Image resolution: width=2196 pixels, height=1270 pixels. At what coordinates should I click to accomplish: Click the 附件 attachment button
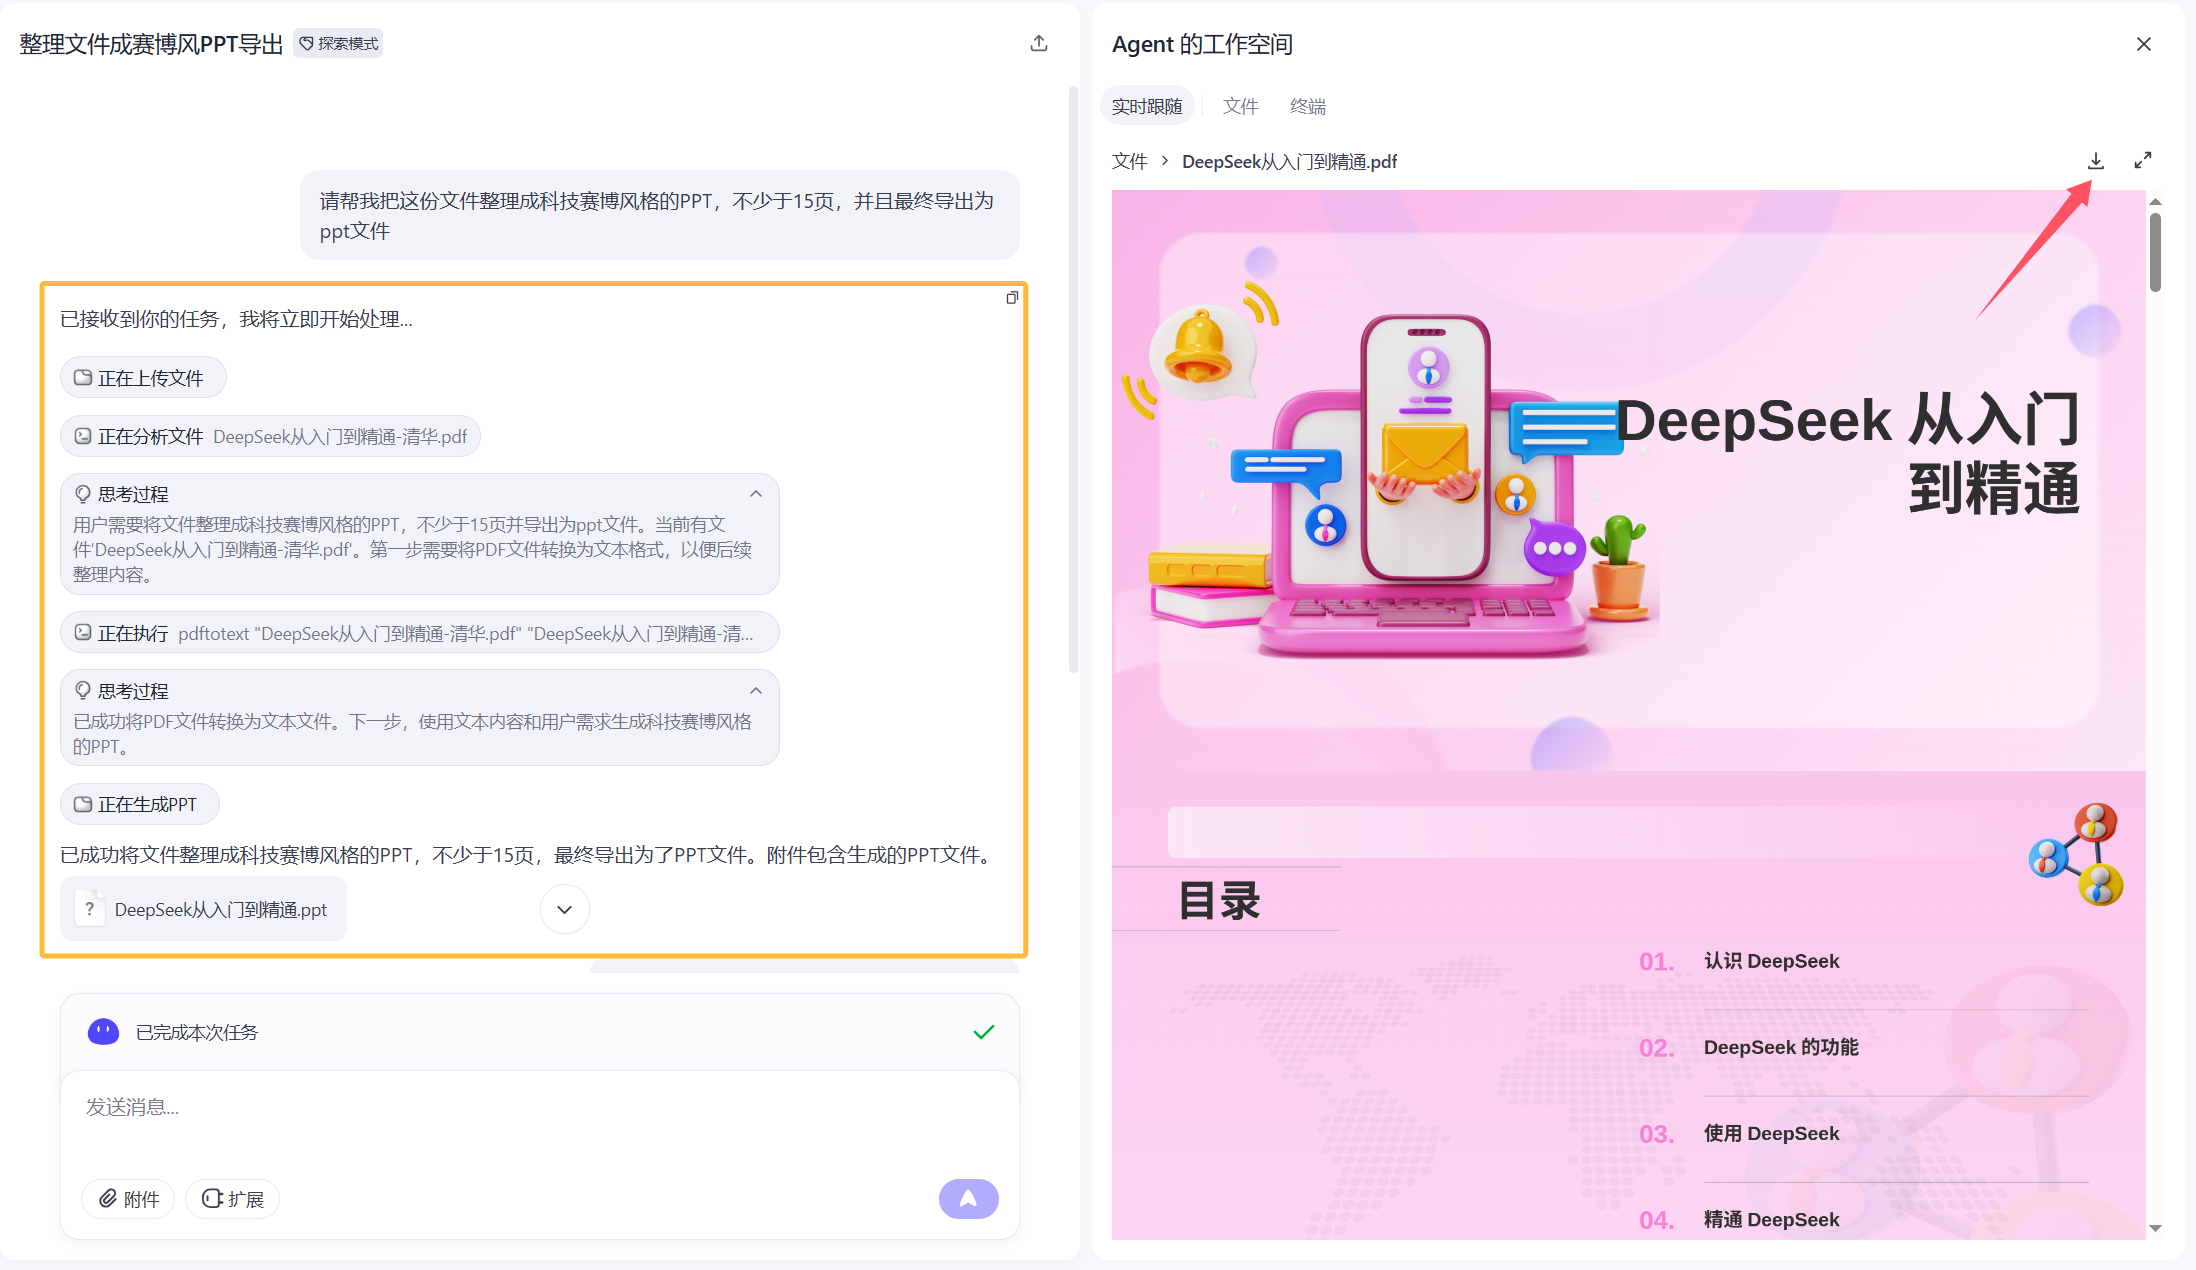(129, 1199)
